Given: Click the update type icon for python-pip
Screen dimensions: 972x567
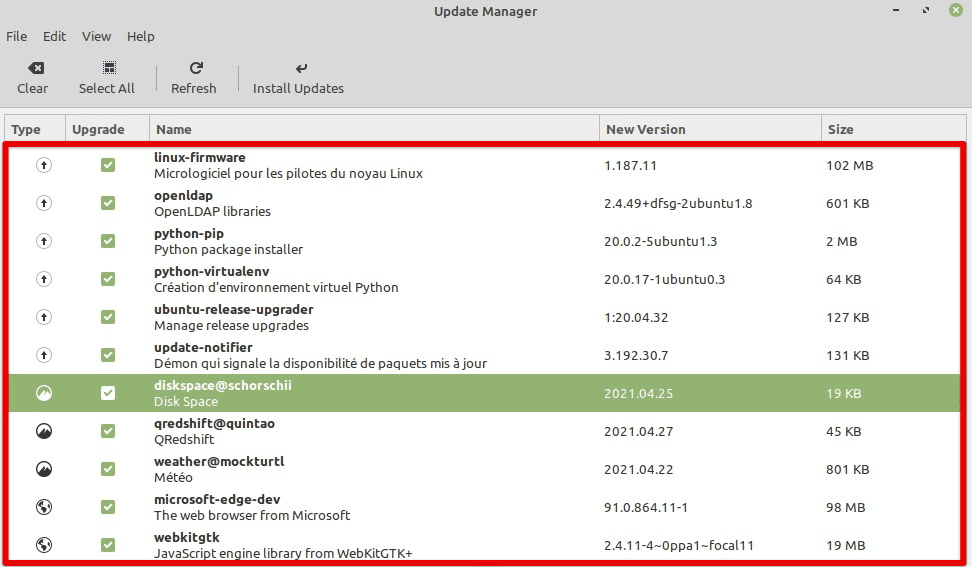Looking at the screenshot, I should click(43, 241).
